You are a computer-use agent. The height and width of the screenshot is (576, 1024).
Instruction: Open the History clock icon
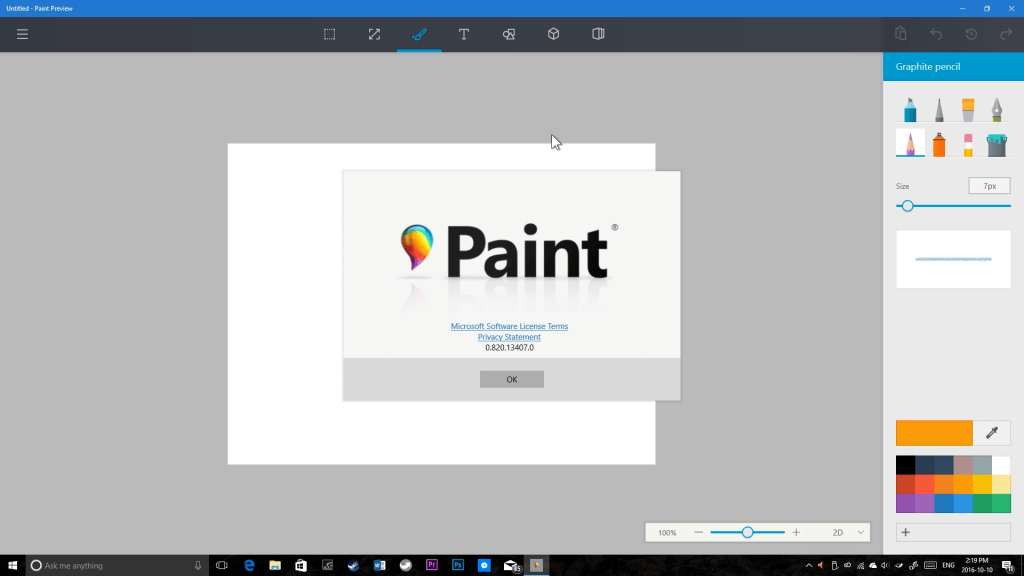(971, 34)
